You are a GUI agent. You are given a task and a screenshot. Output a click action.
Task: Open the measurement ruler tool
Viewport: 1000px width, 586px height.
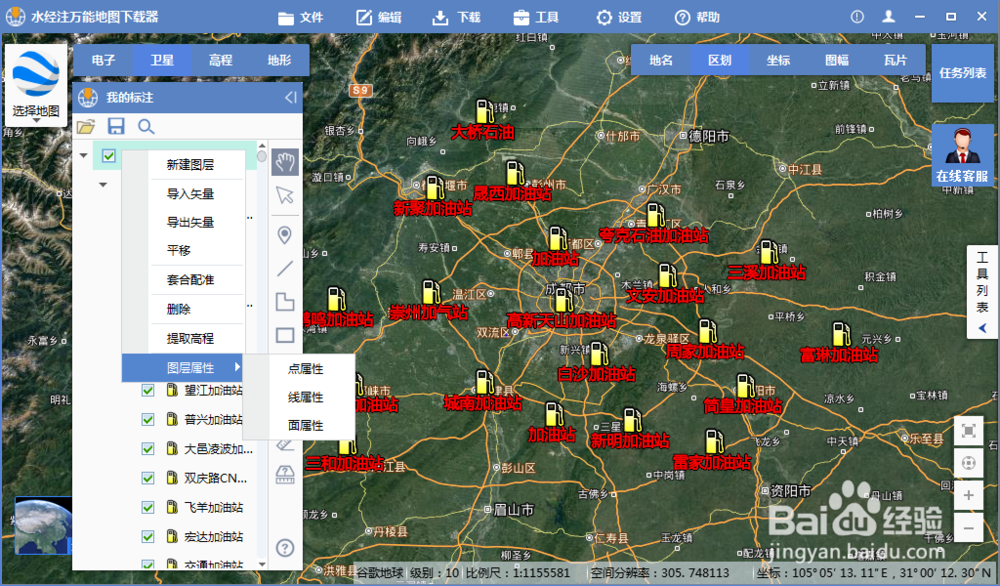tap(284, 474)
